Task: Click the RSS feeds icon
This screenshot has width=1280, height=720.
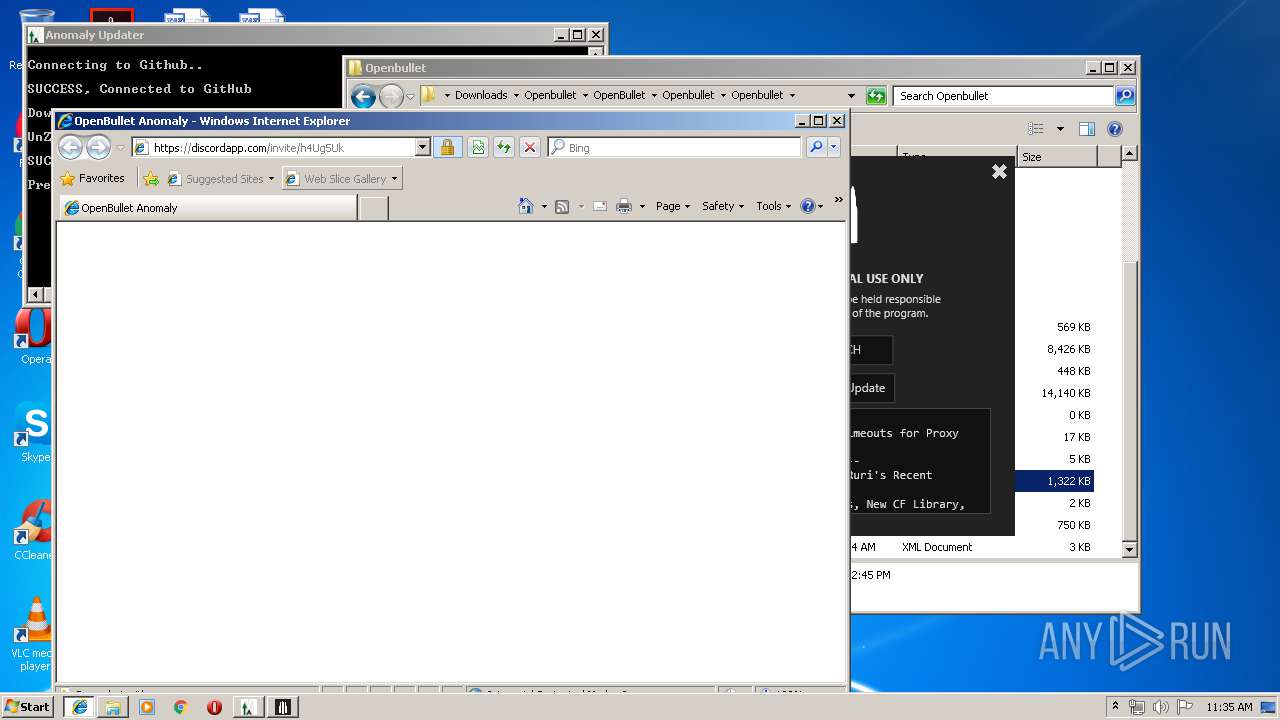Action: pyautogui.click(x=562, y=206)
